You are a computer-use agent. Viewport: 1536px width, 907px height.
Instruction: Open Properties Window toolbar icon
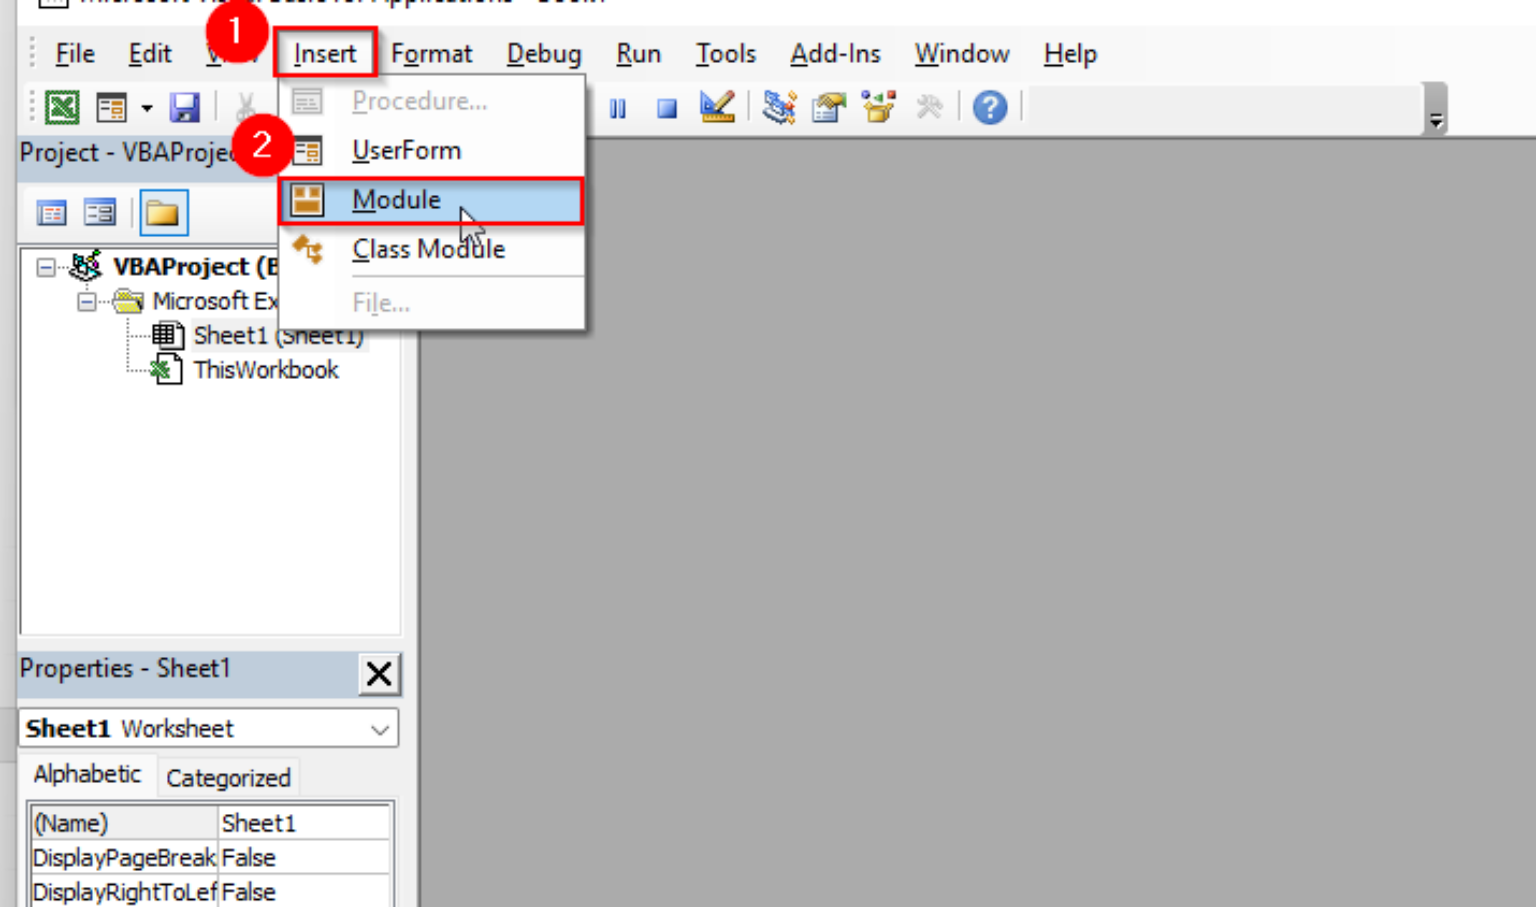[x=829, y=106]
